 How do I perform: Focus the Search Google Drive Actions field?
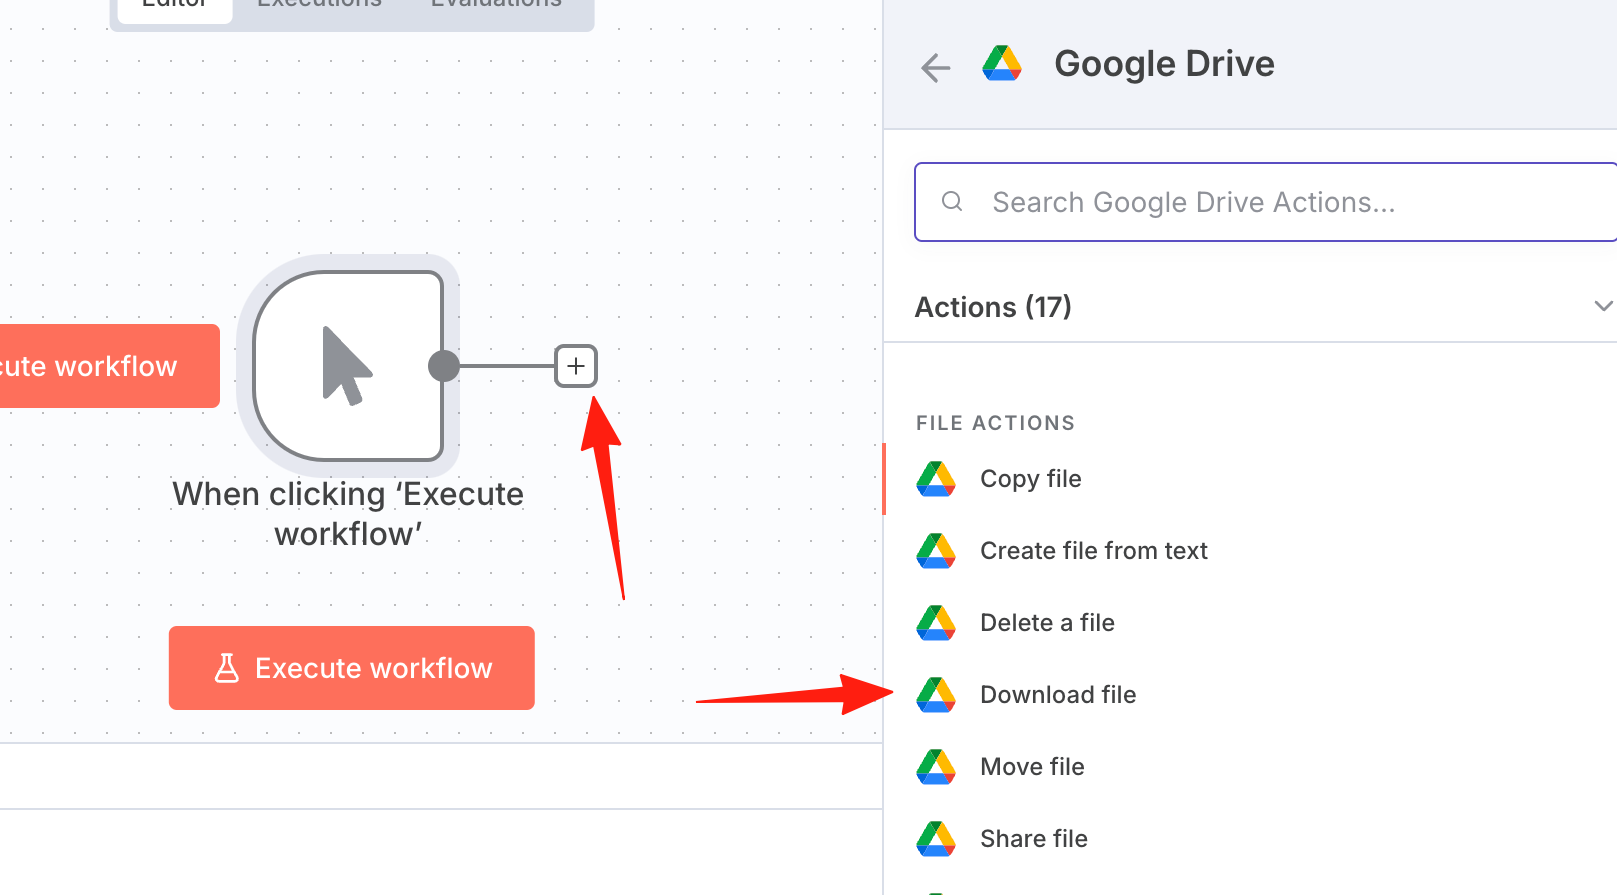tap(1266, 202)
